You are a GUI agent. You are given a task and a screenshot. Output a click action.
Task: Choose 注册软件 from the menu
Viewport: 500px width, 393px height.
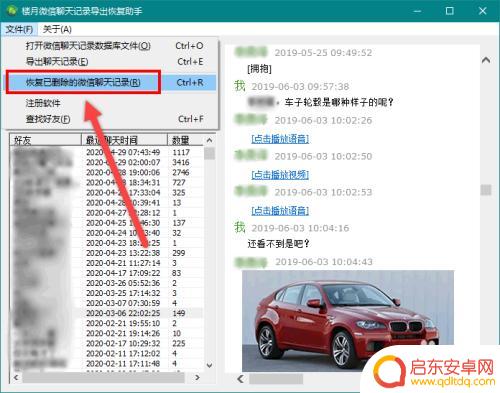[111, 103]
